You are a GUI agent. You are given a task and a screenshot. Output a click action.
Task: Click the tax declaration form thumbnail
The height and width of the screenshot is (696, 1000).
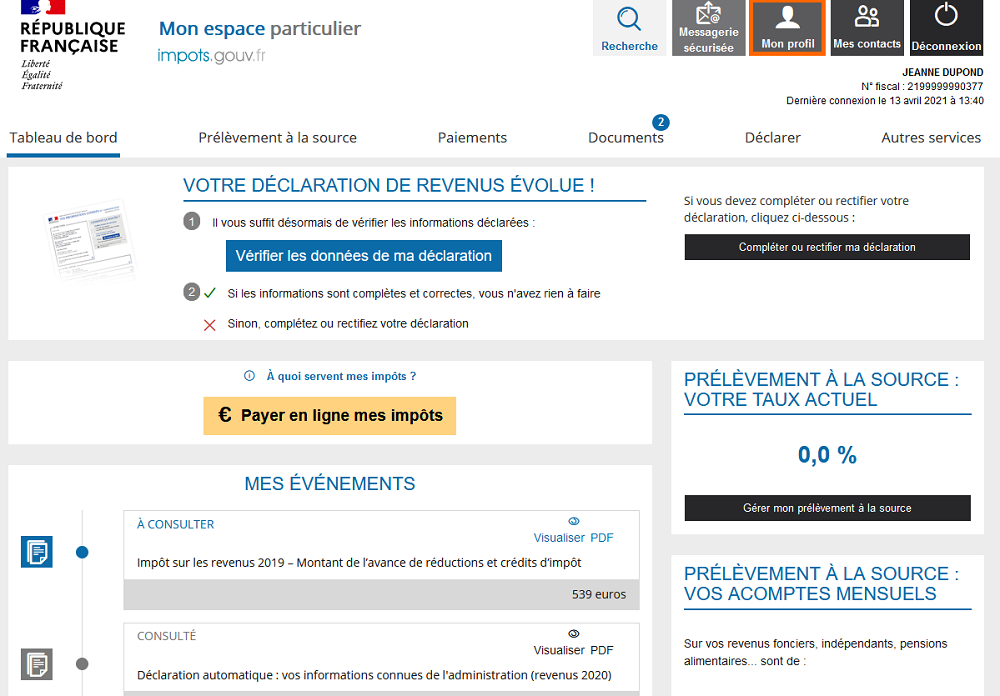coord(90,238)
